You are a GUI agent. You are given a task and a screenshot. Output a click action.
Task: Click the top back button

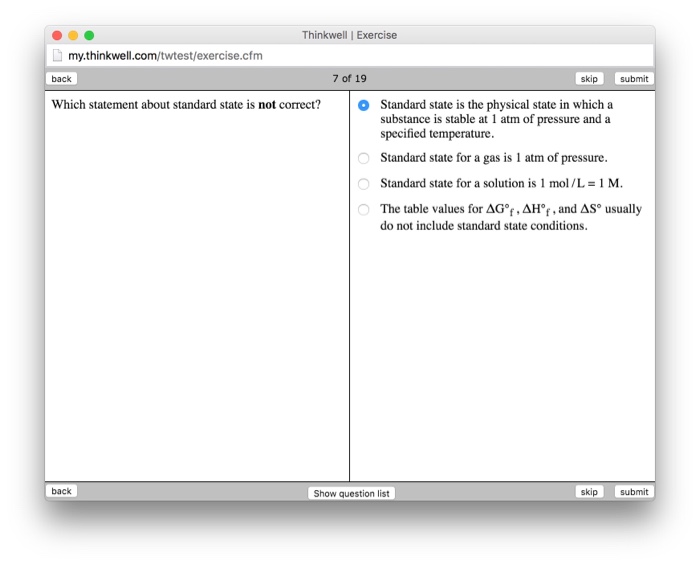coord(62,79)
